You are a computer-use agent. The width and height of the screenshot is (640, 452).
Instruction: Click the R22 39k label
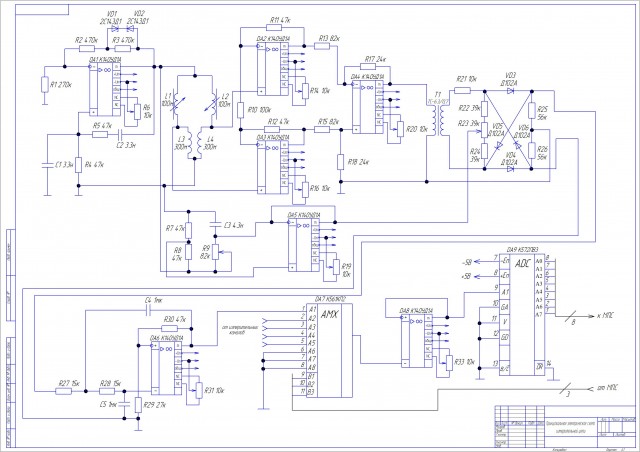click(469, 108)
